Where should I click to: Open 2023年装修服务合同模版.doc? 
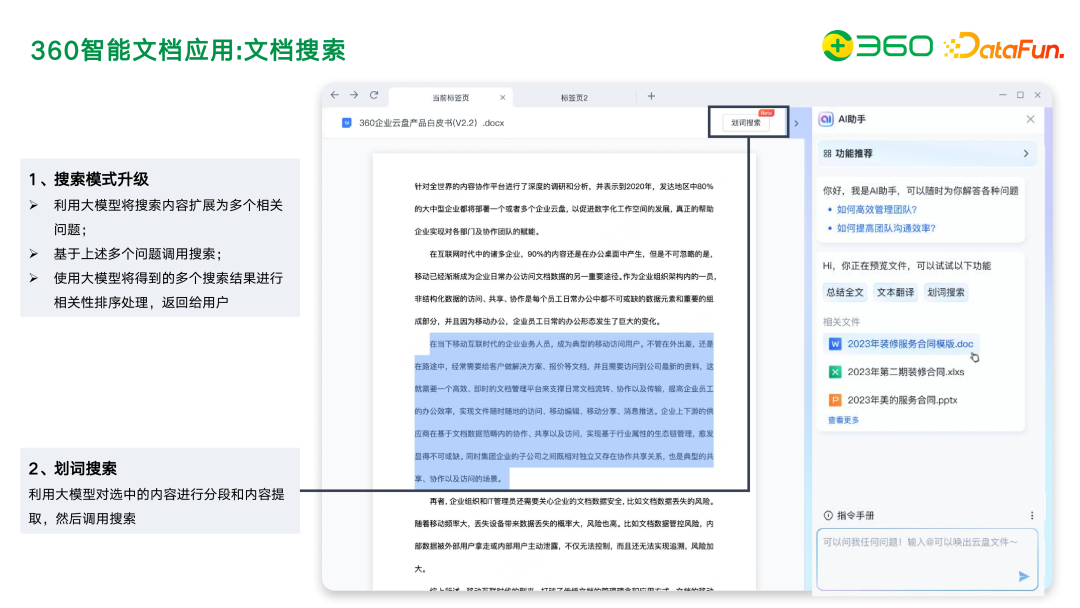tap(902, 344)
